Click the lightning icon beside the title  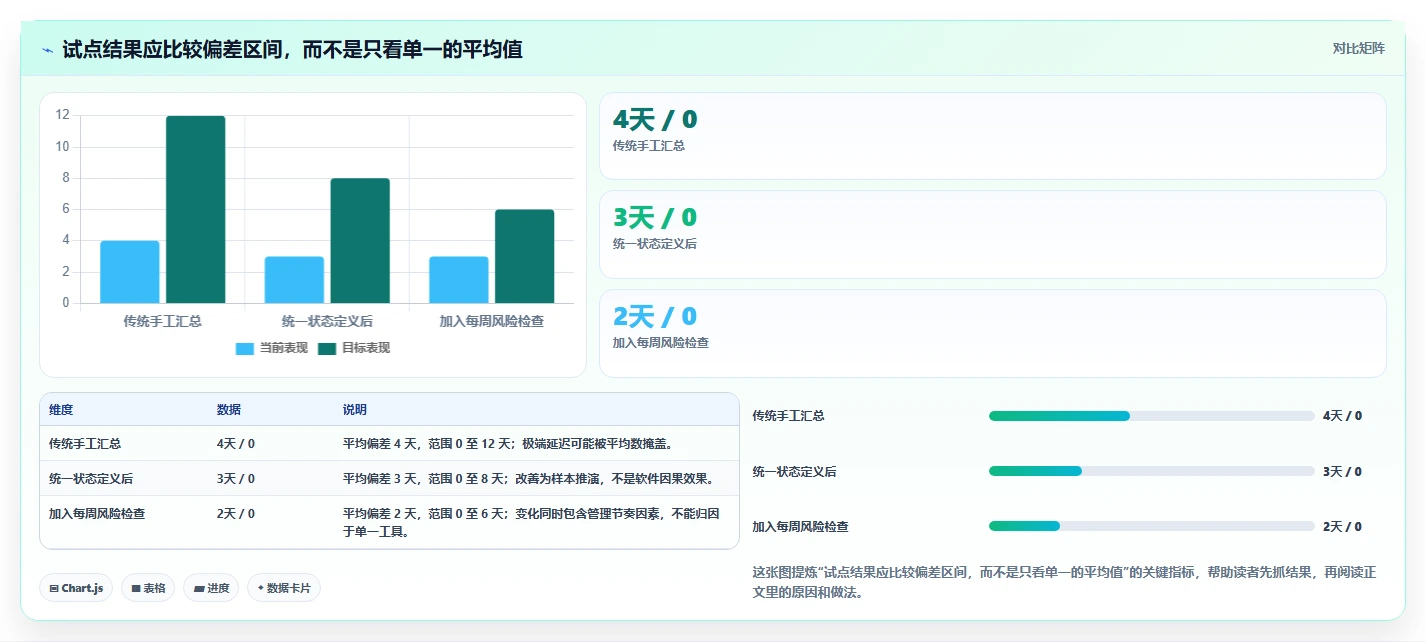48,50
